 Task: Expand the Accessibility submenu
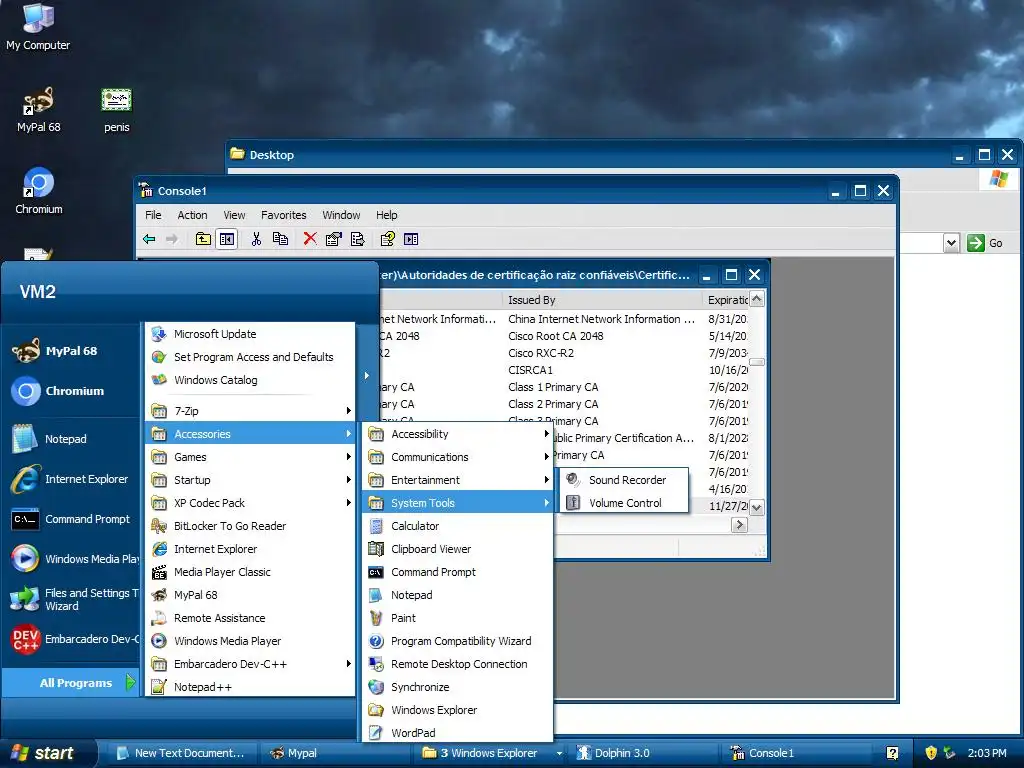coord(458,434)
